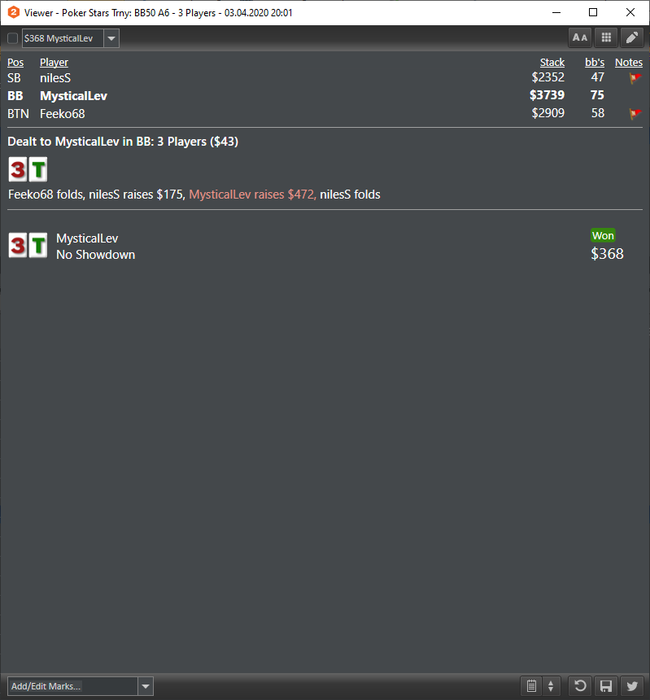Sort by the Player column header
This screenshot has width=650, height=700.
point(54,62)
